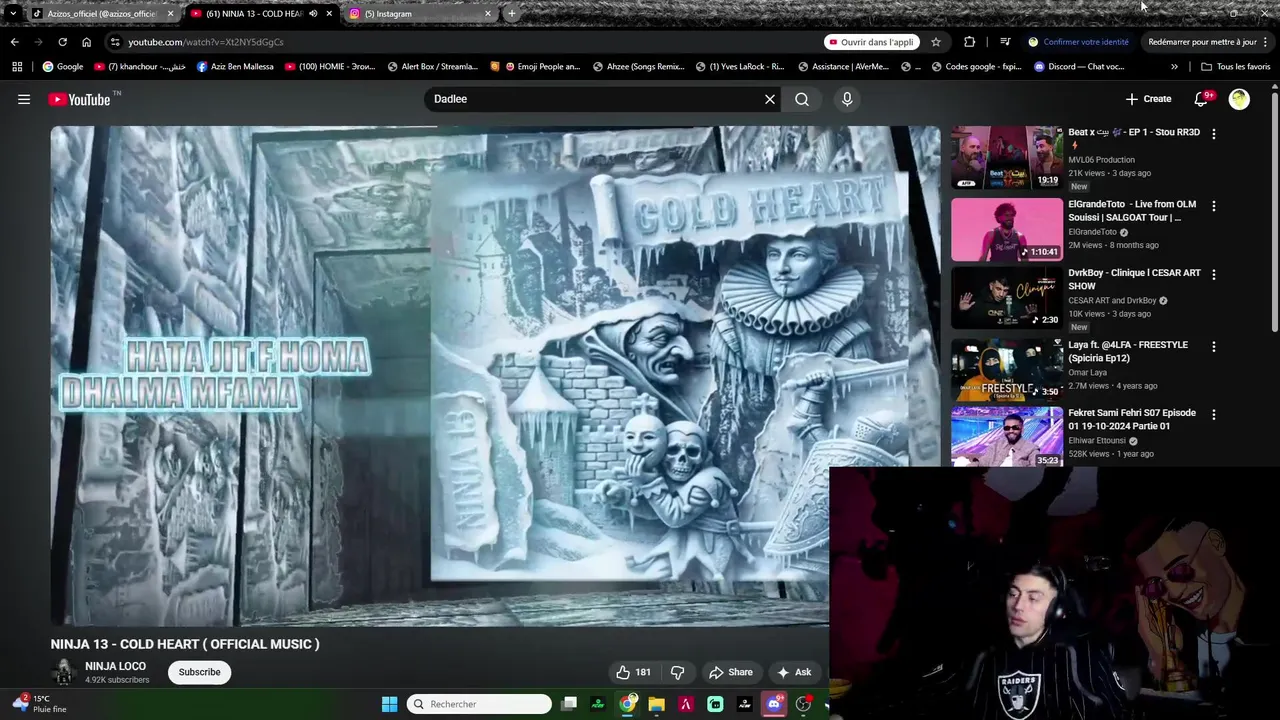Open the YouTube guide hamburger menu
1280x720 pixels.
24,99
